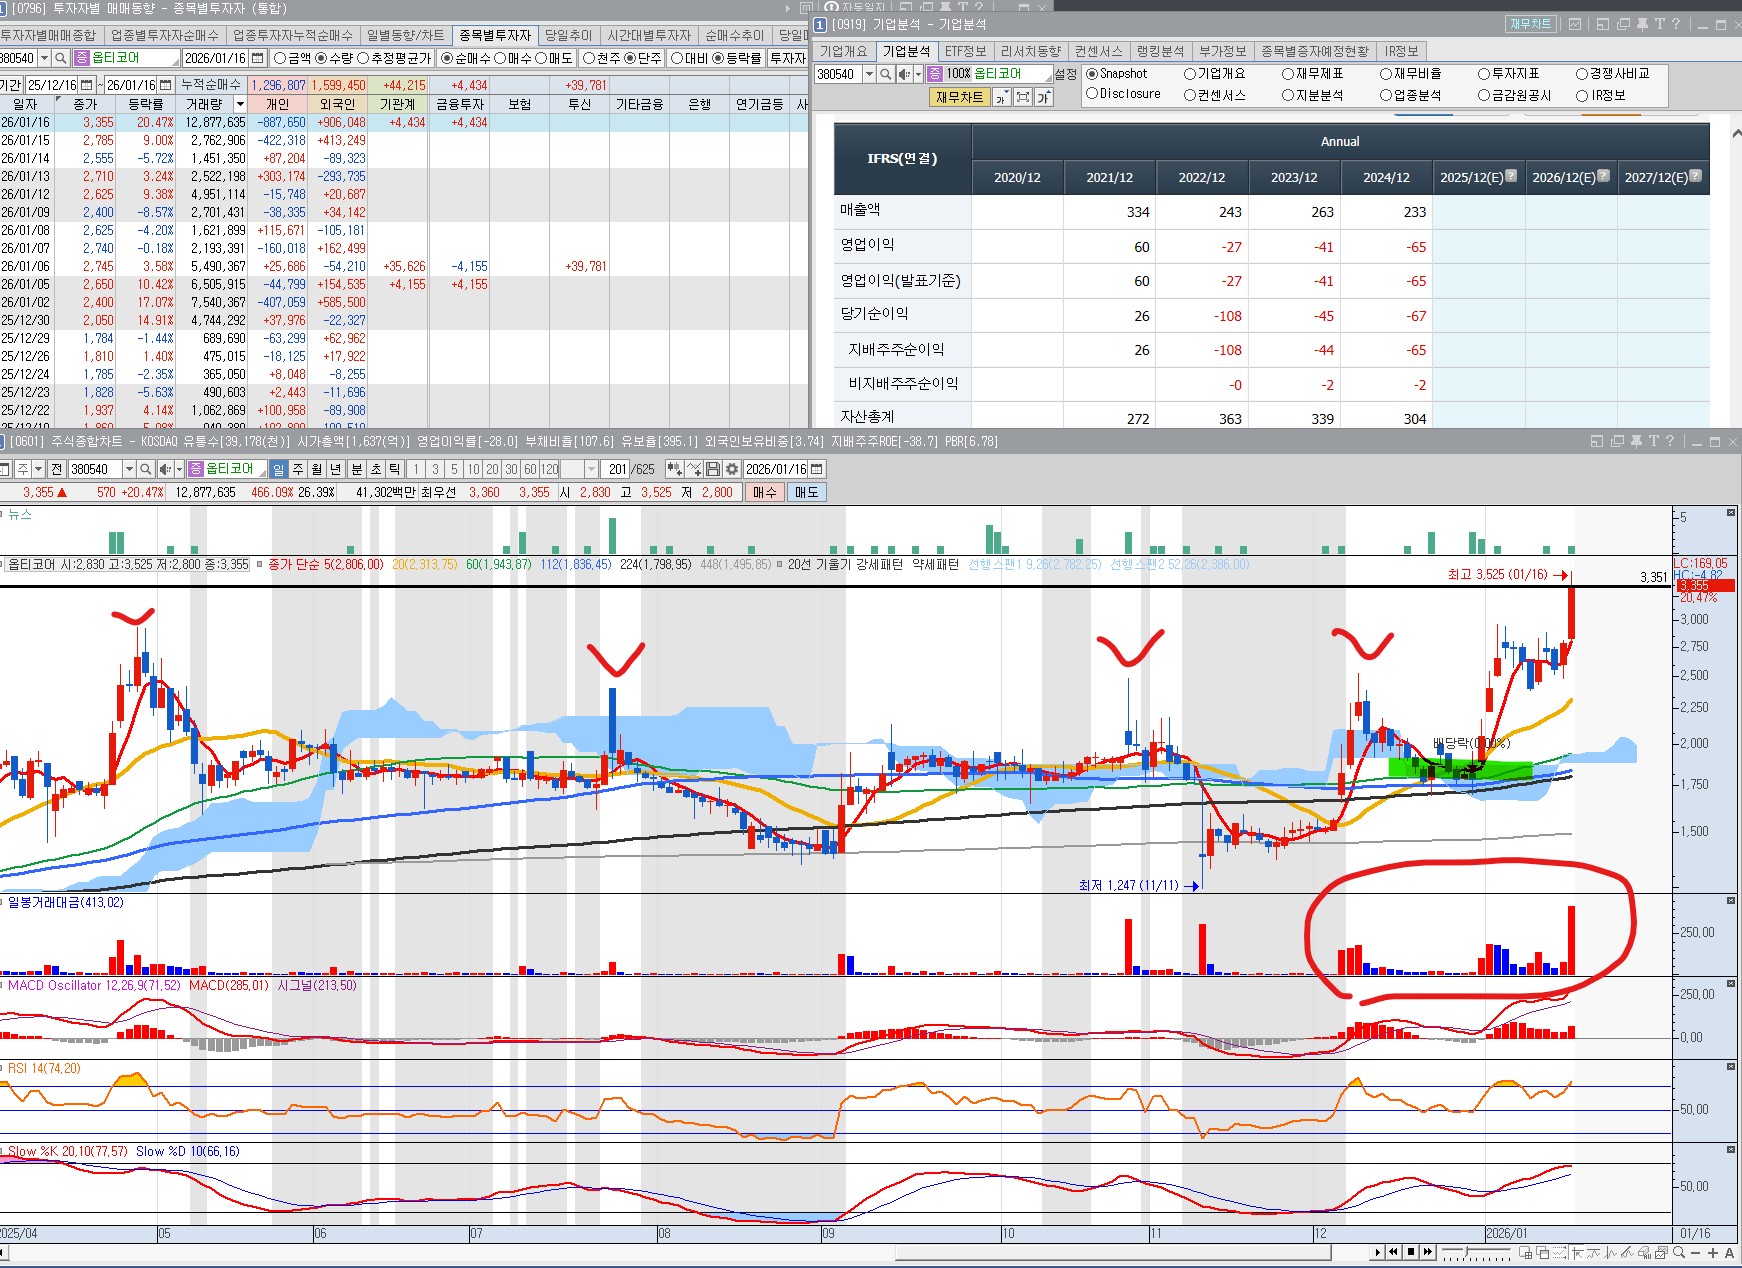Image resolution: width=1742 pixels, height=1268 pixels.
Task: Open the start date calendar for 25/12/16
Action: pyautogui.click(x=87, y=85)
